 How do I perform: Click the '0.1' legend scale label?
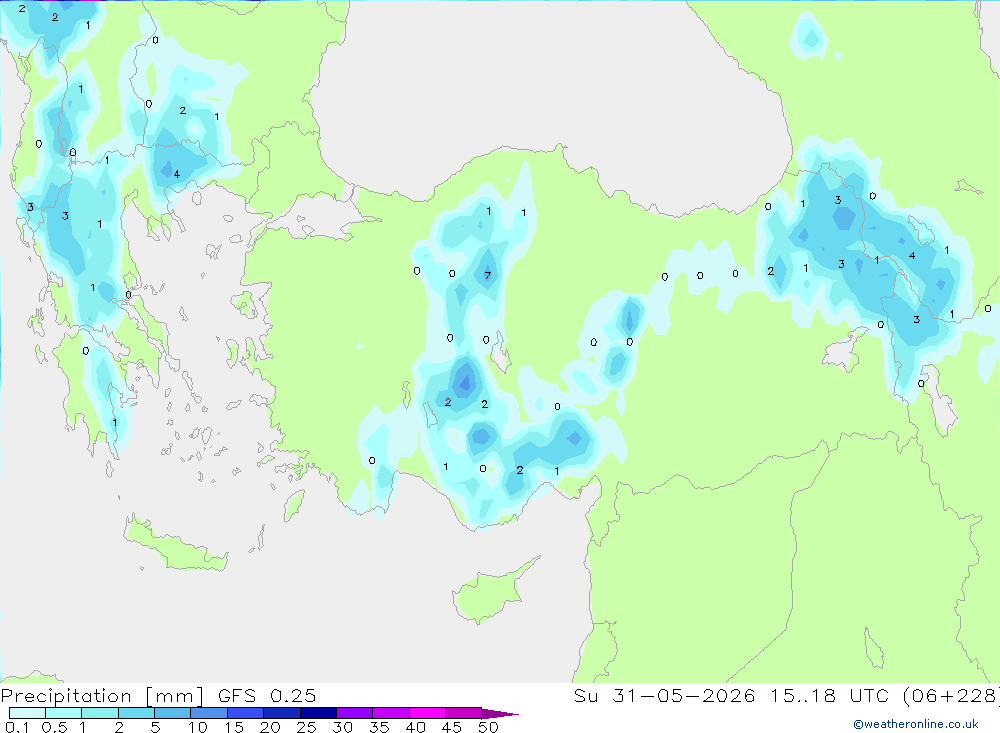tap(17, 727)
